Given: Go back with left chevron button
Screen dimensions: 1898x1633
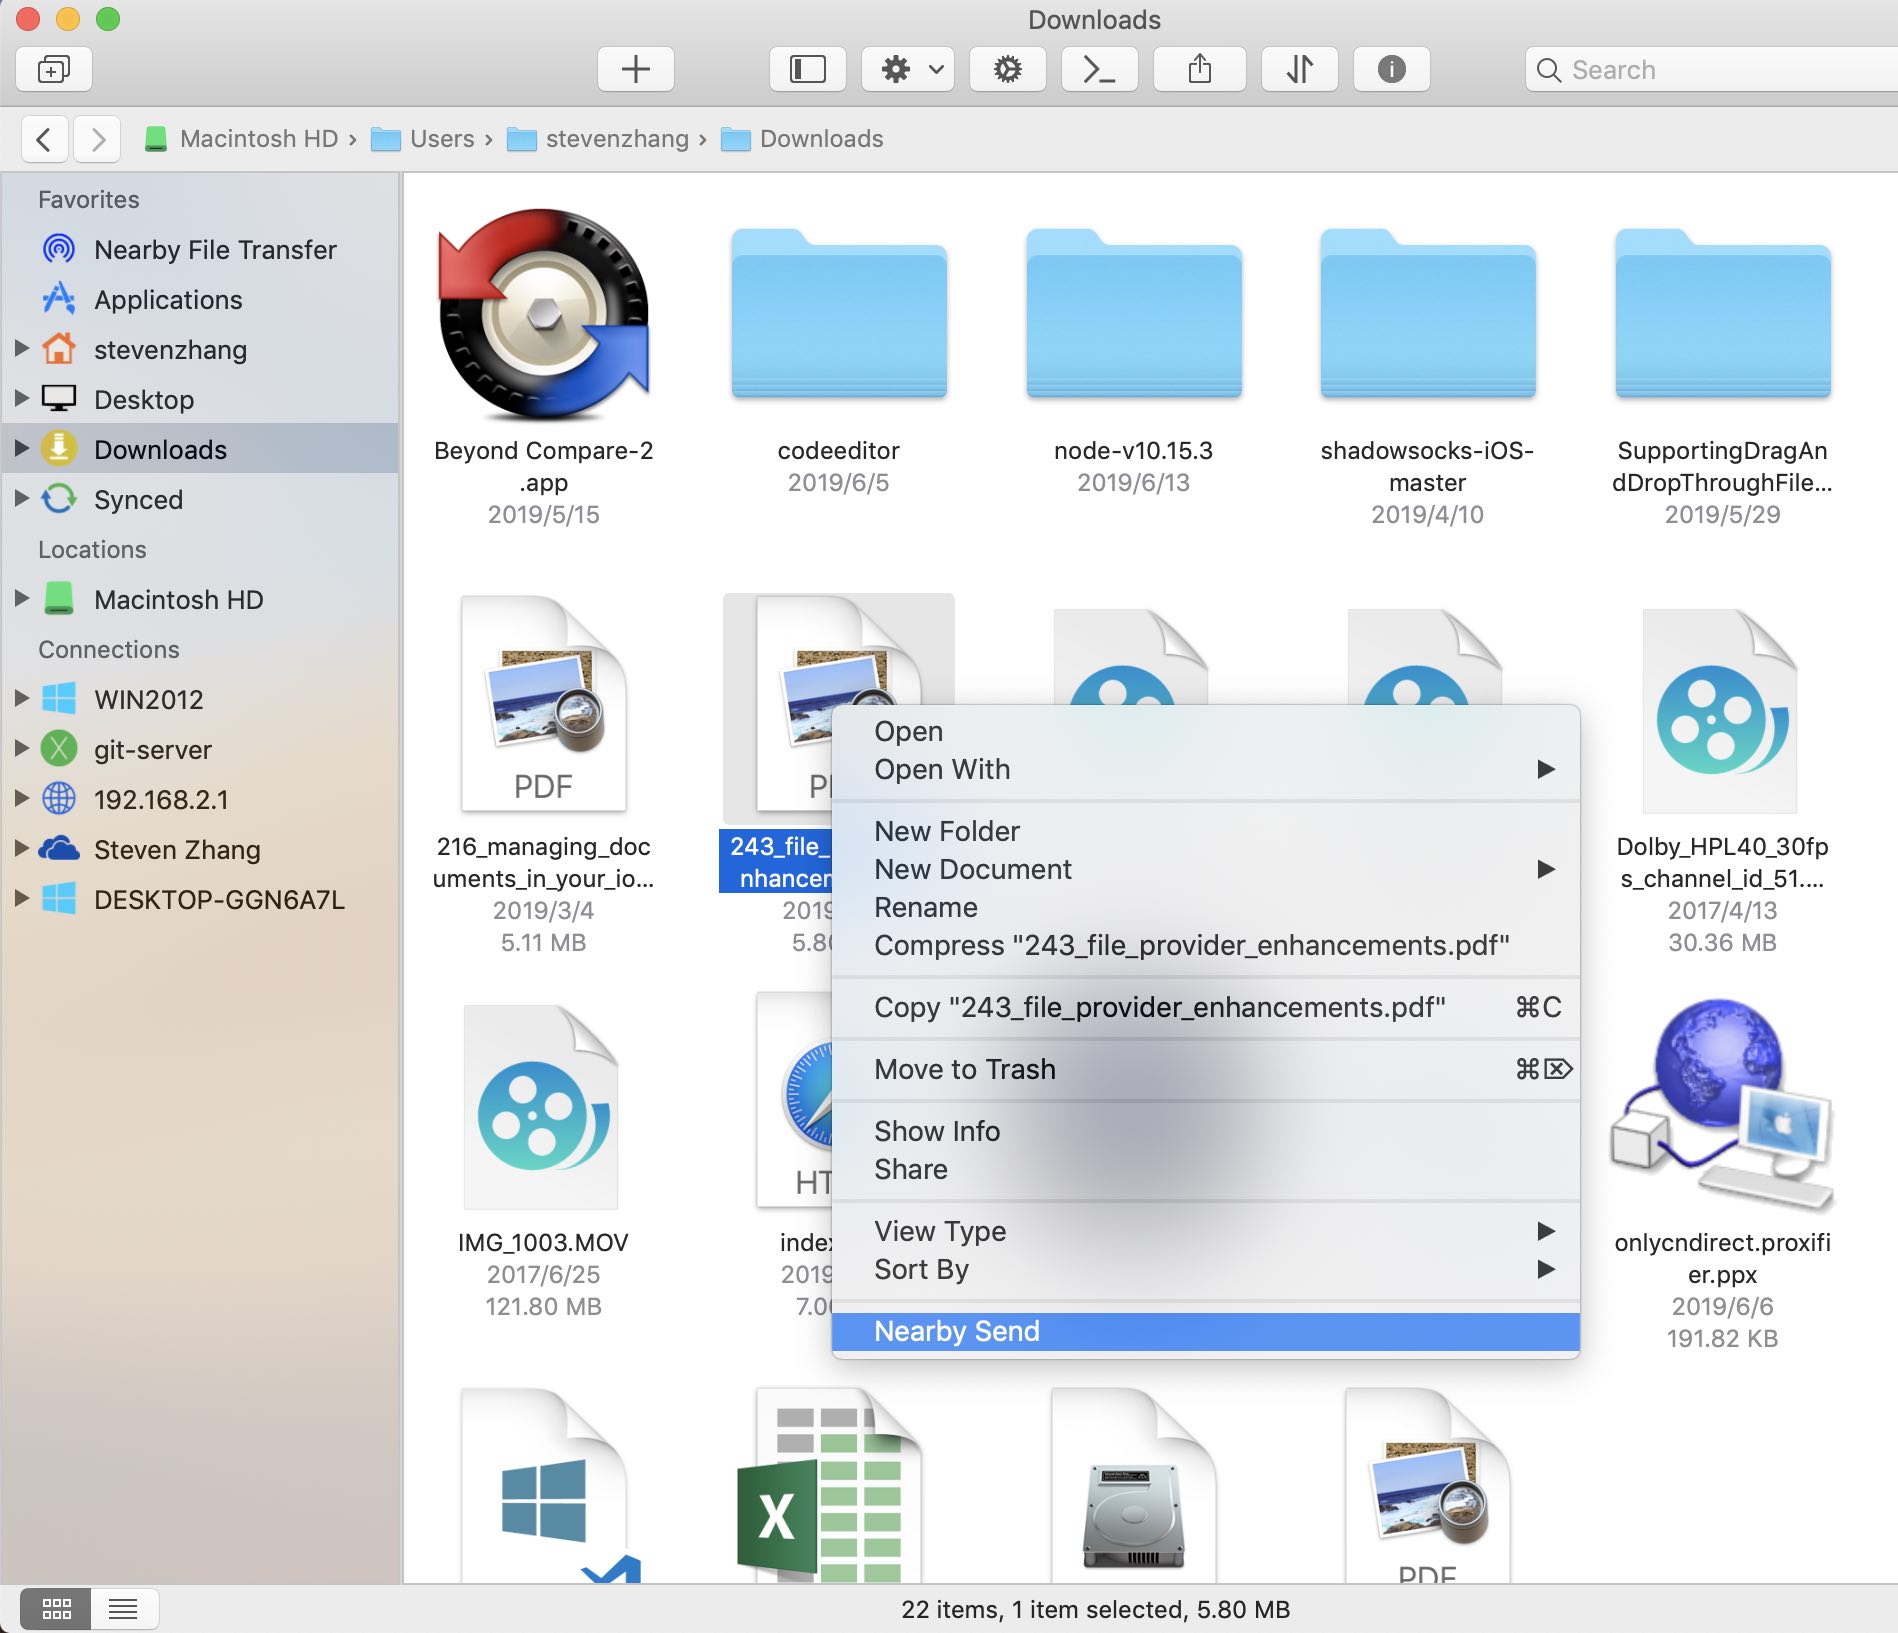Looking at the screenshot, I should pyautogui.click(x=45, y=139).
